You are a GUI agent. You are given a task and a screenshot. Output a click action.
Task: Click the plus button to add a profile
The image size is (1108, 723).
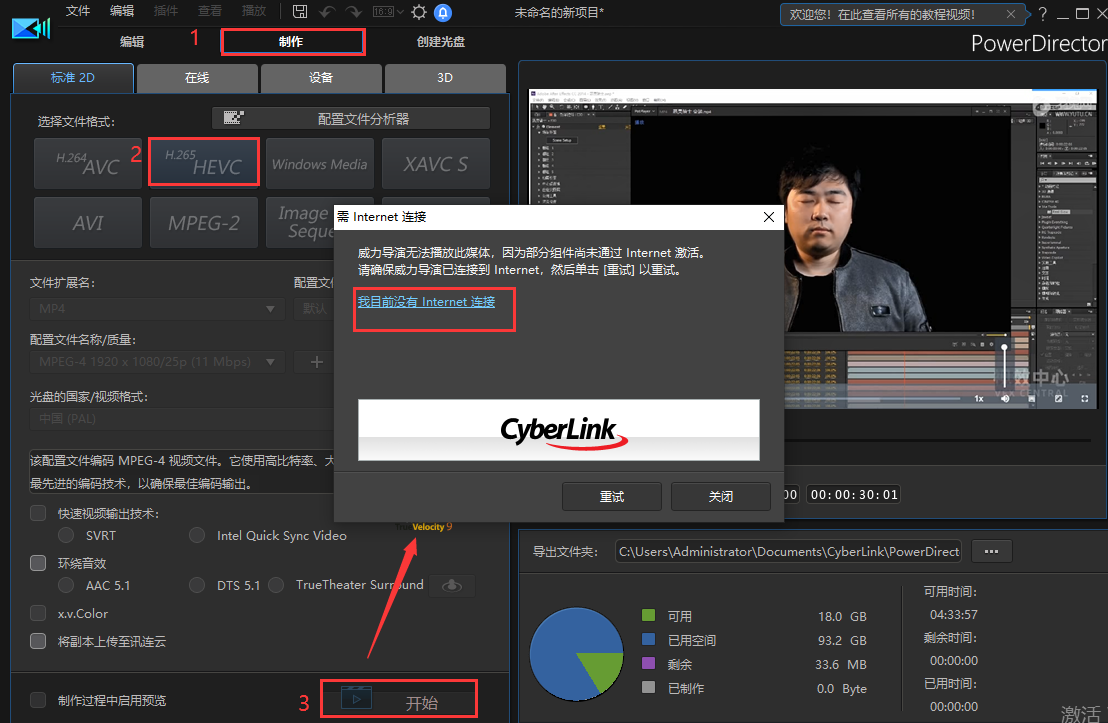314,362
